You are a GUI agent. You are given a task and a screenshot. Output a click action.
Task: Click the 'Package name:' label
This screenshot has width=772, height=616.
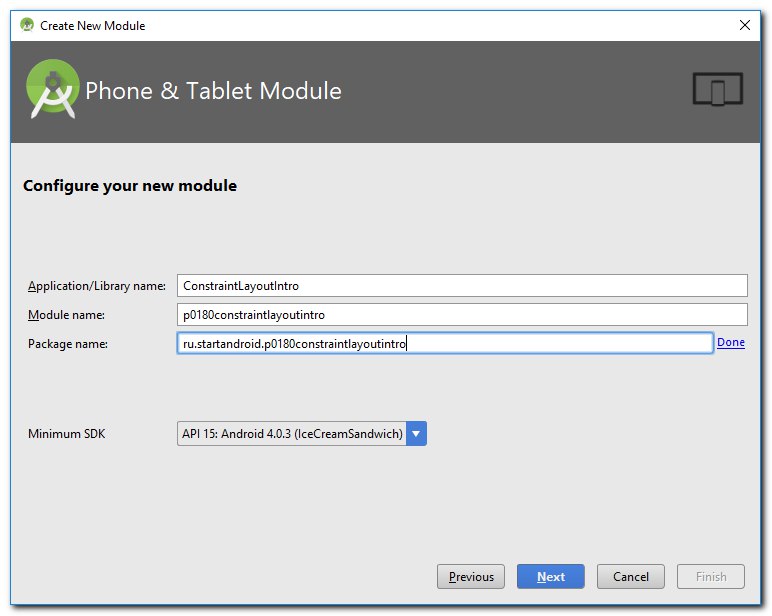(68, 344)
